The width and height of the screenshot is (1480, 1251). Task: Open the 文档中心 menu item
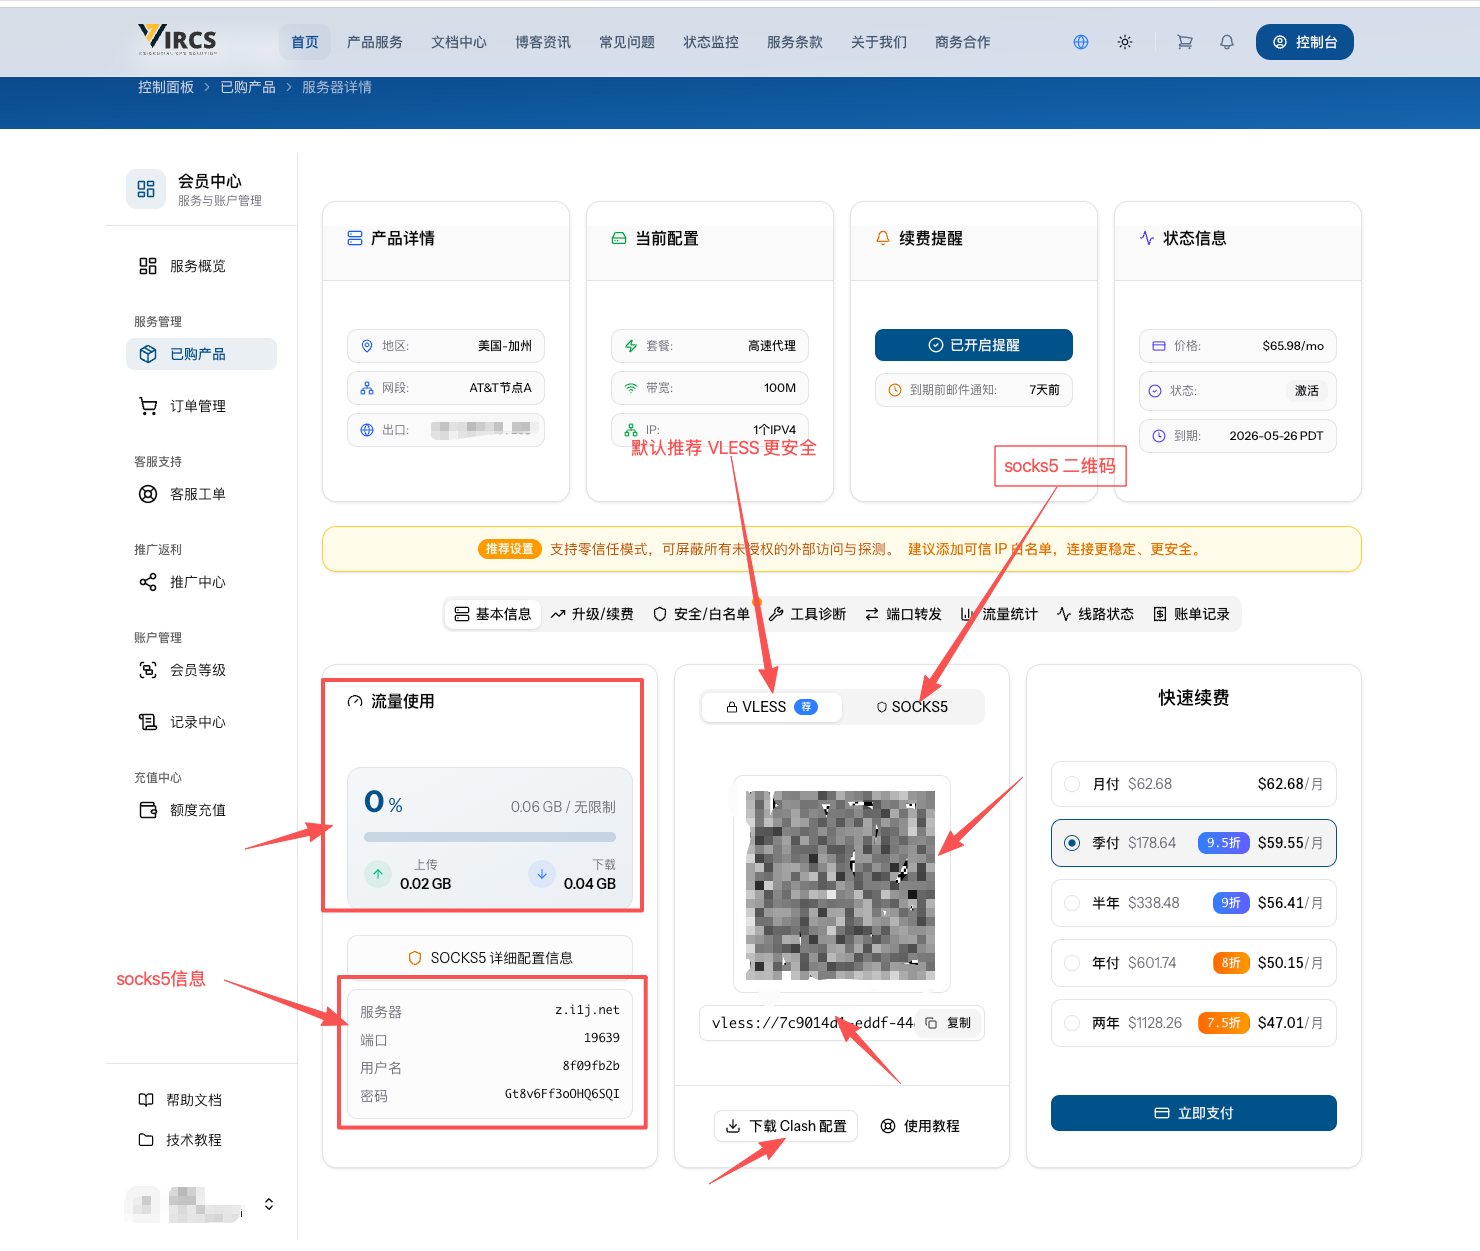click(x=459, y=42)
